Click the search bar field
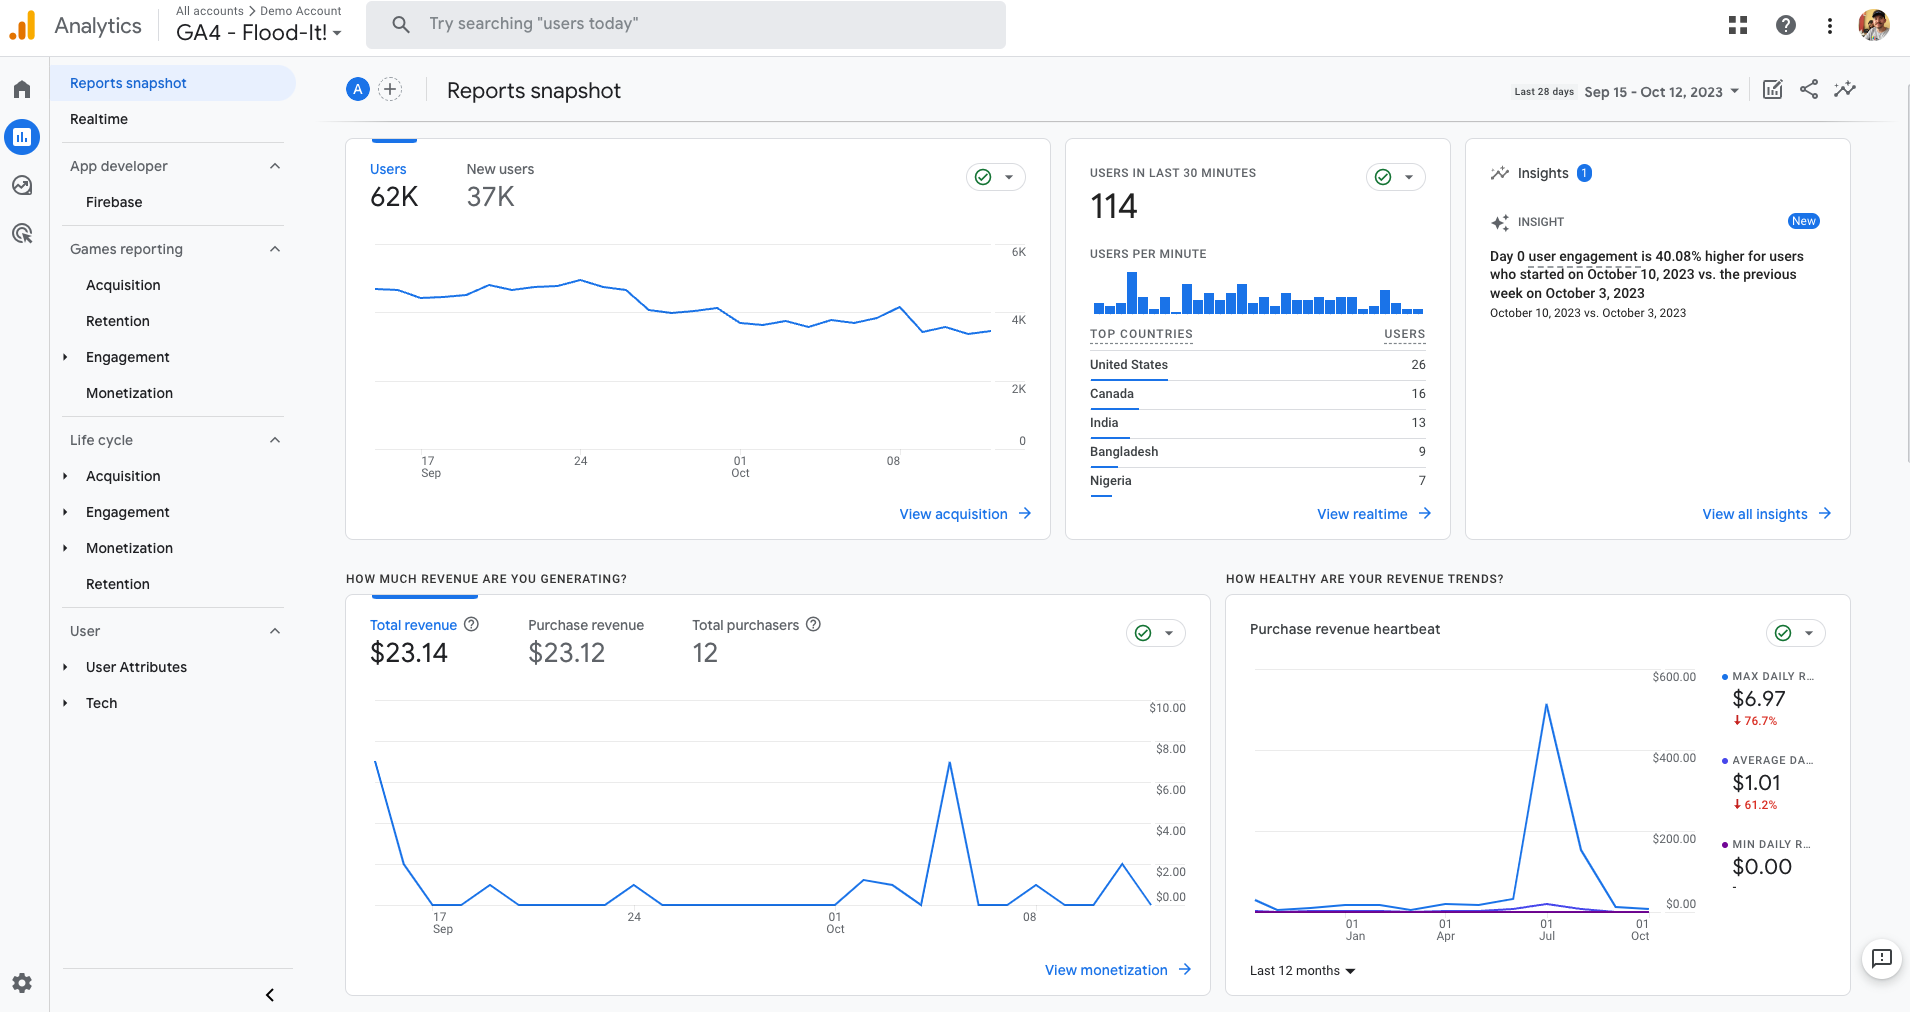 click(686, 24)
